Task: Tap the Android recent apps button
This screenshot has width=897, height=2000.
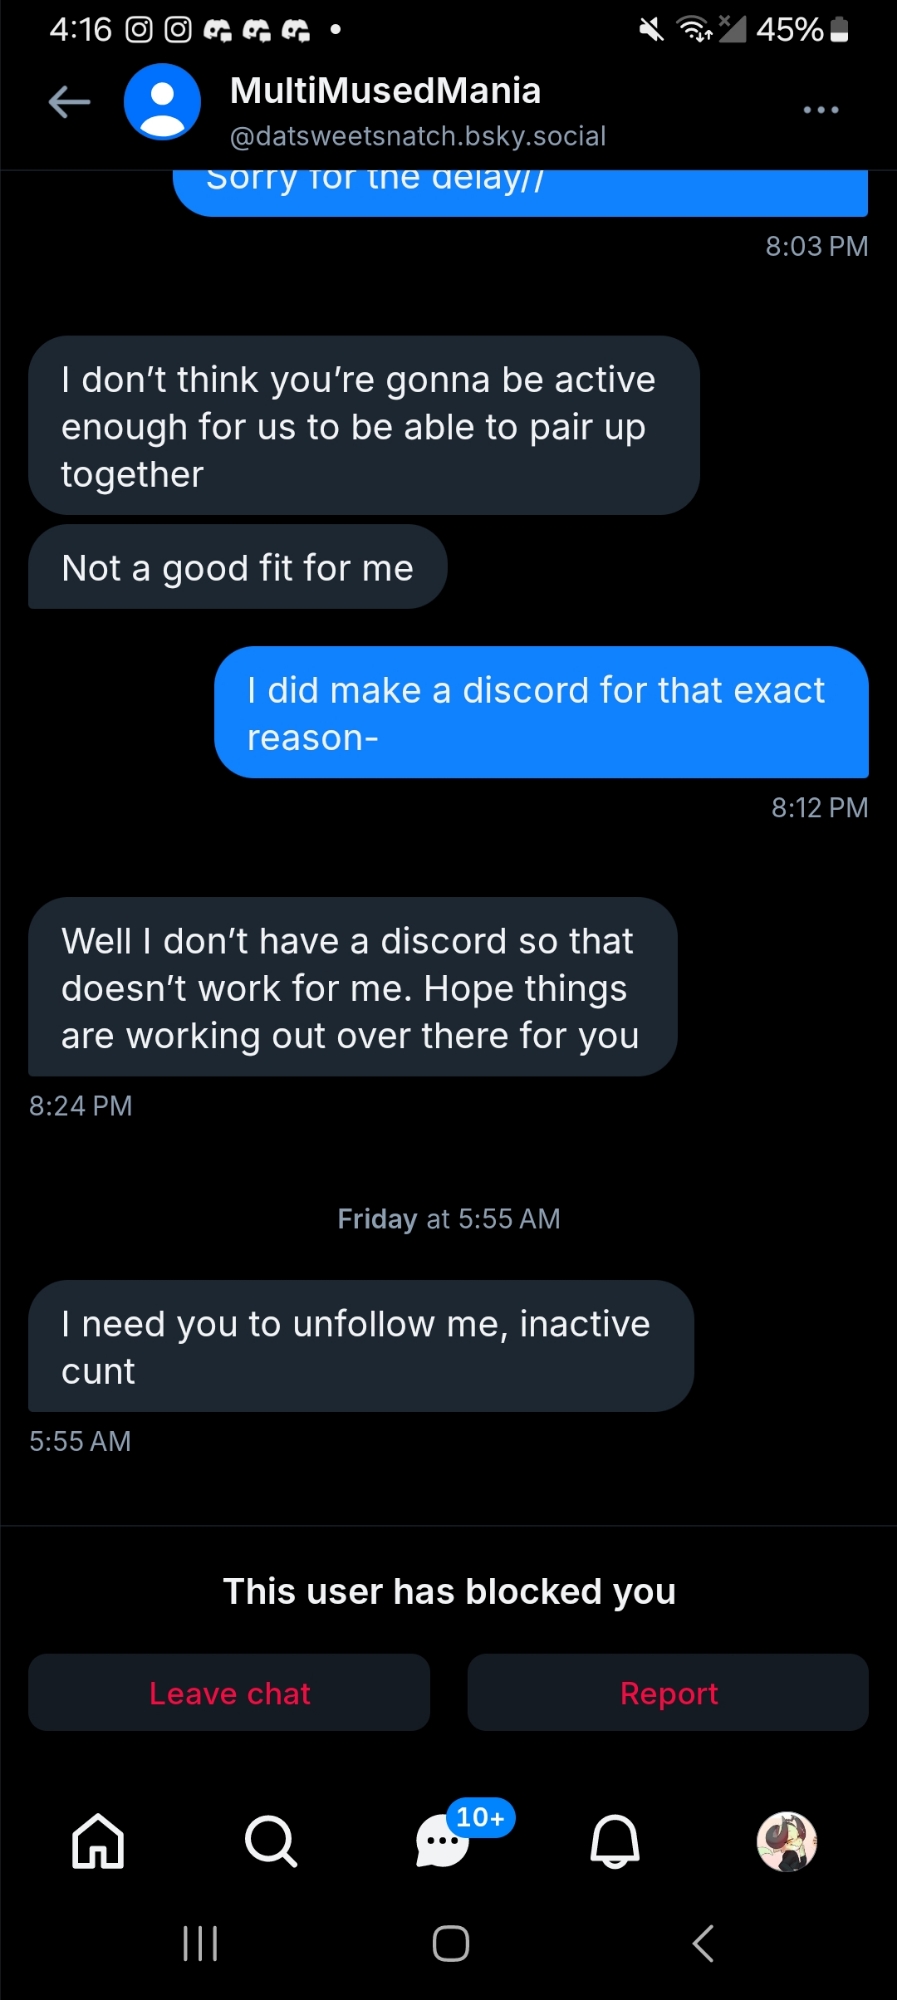Action: coord(200,1943)
